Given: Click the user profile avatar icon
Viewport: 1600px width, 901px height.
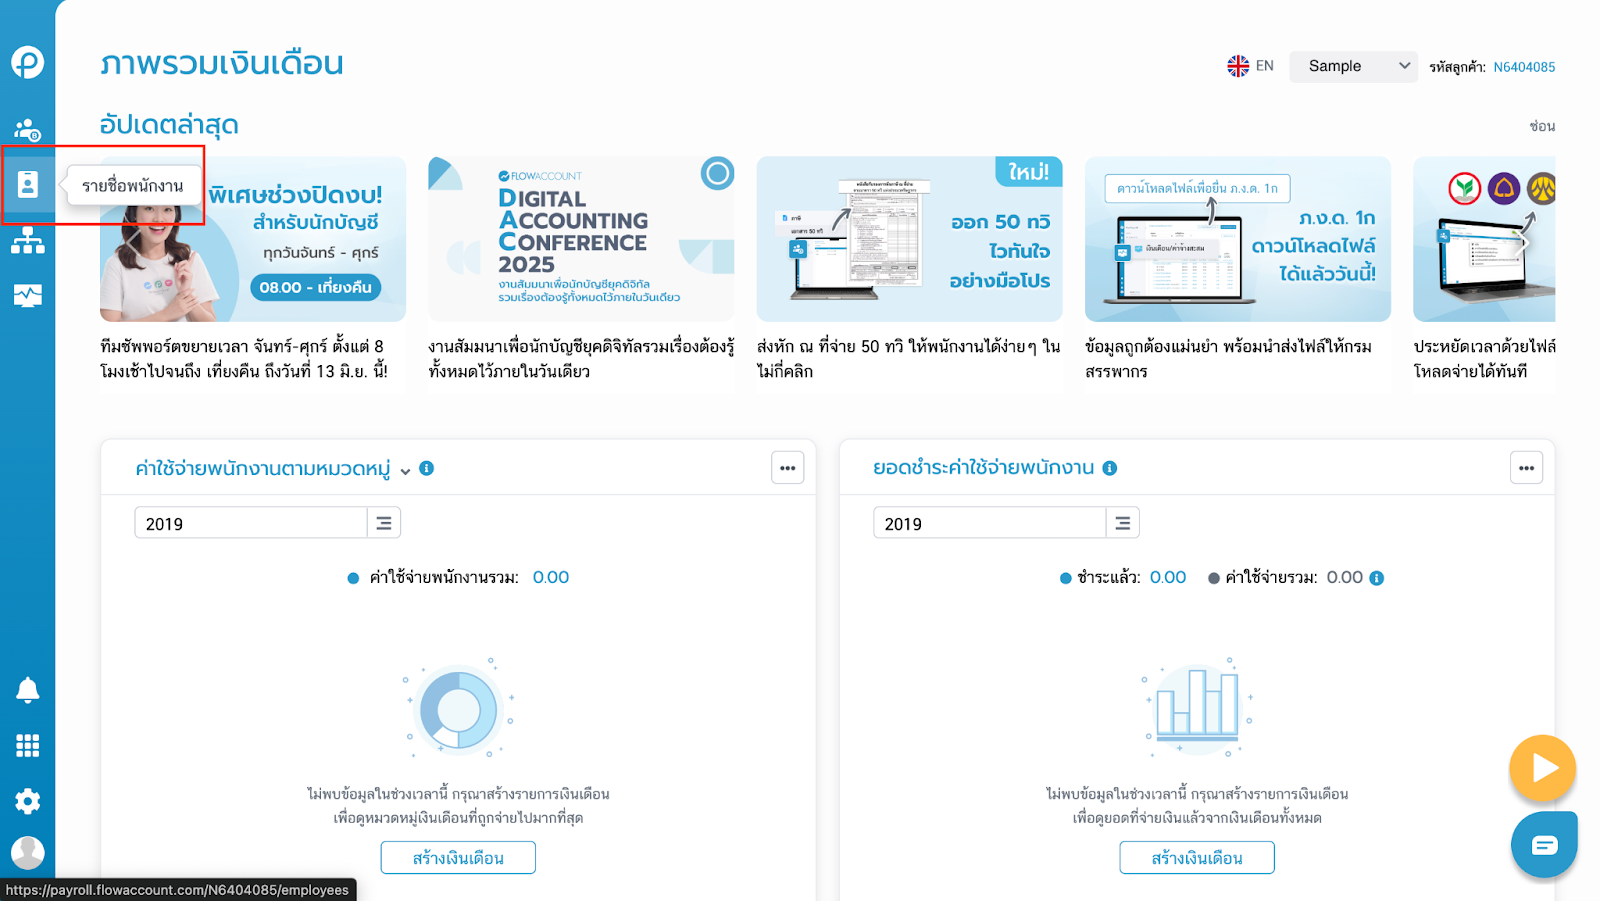Looking at the screenshot, I should [27, 853].
